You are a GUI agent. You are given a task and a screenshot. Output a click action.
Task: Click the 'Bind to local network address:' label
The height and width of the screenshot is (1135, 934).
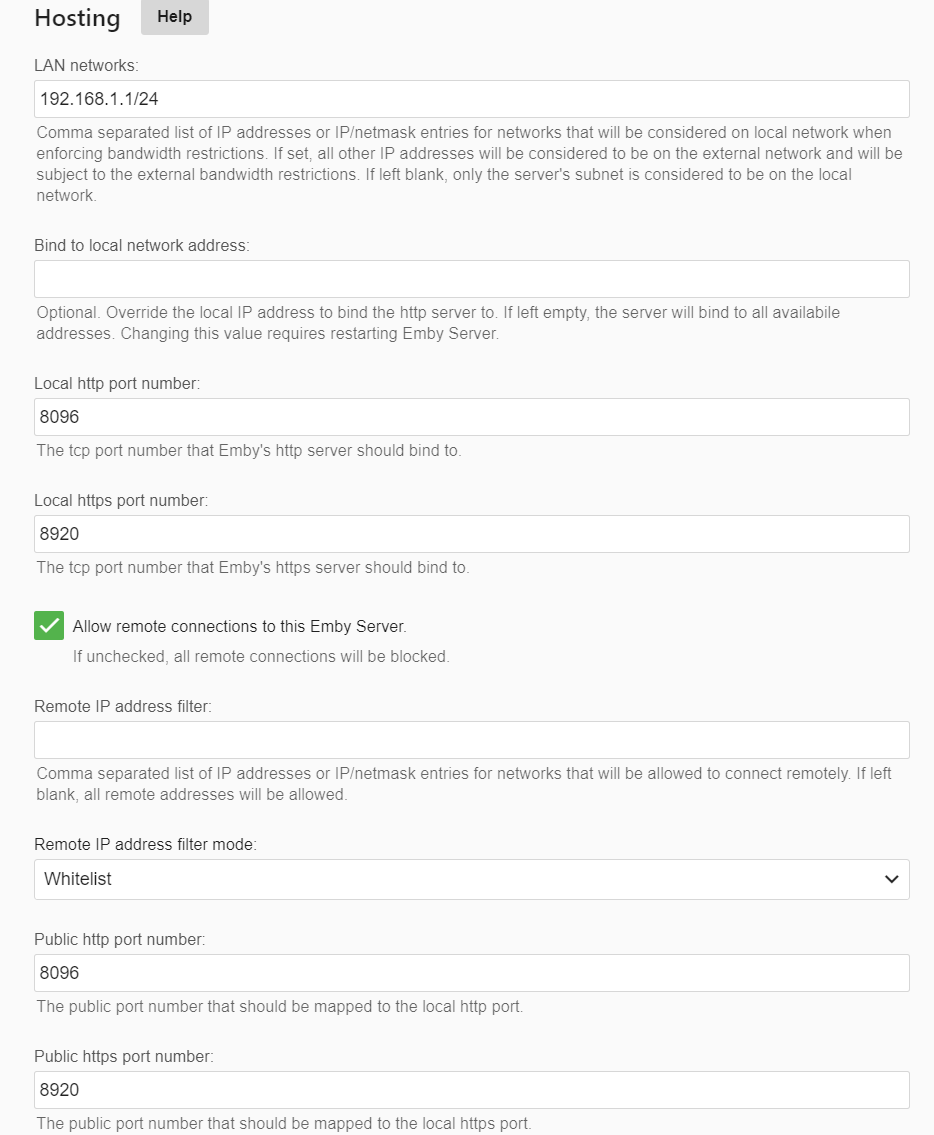[141, 245]
